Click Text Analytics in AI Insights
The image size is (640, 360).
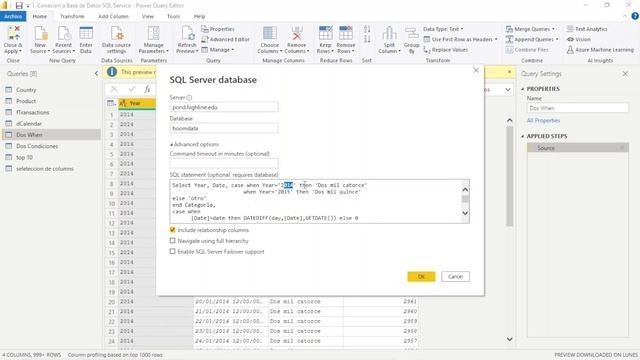click(587, 29)
